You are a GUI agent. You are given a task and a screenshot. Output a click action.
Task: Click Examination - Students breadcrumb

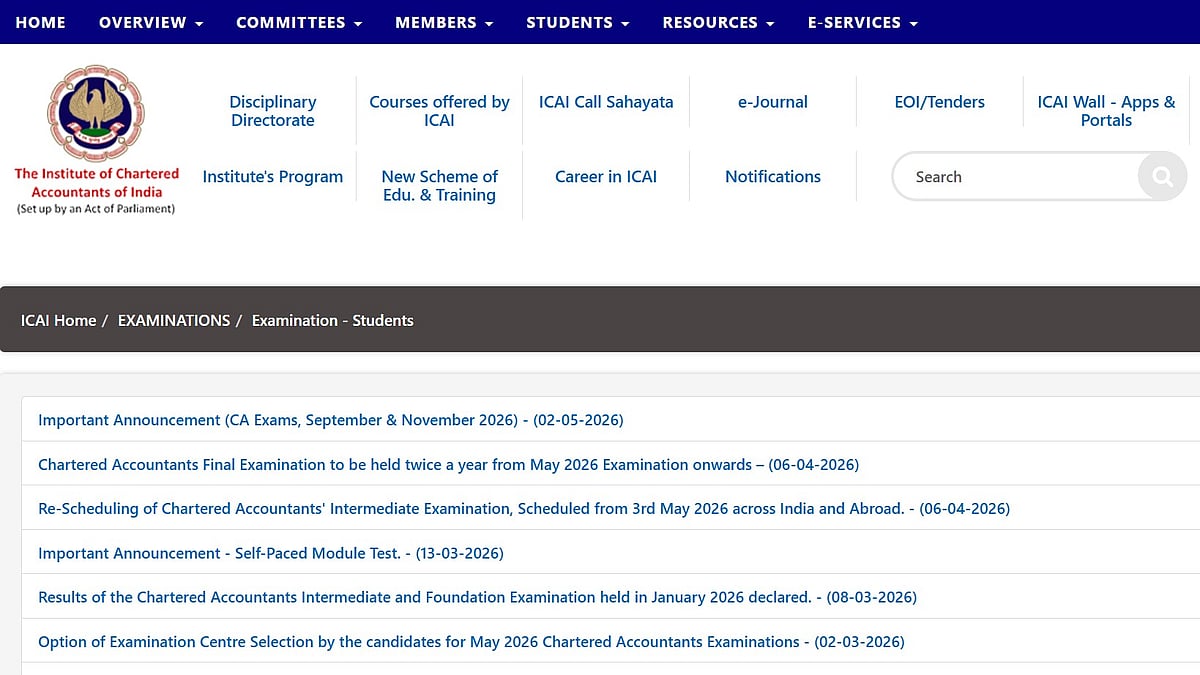point(333,321)
